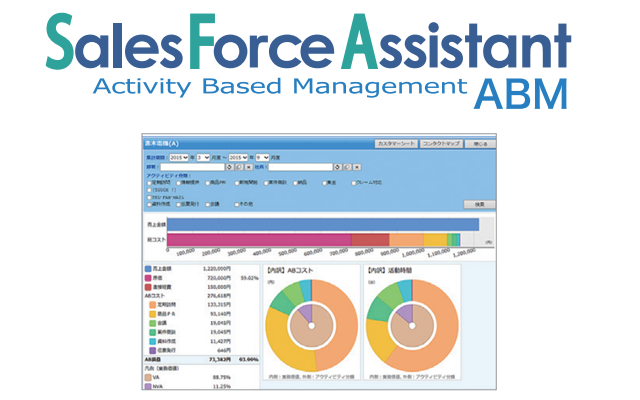
Task: Clear the 社員 field with its x icon
Action: point(357,167)
